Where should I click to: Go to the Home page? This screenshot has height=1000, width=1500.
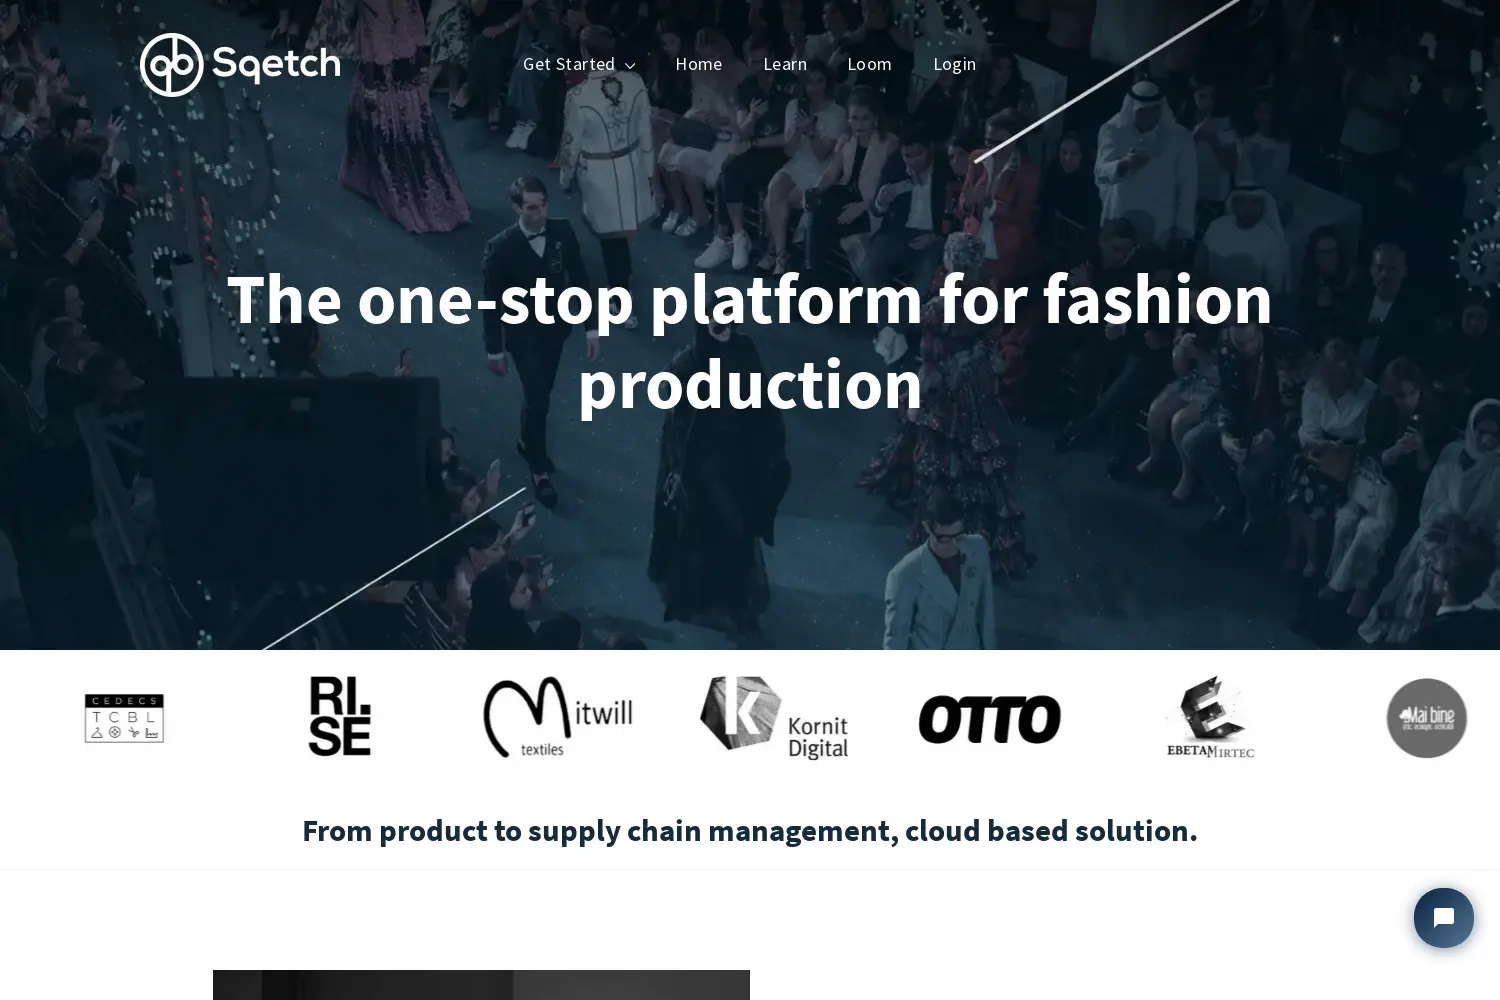pos(699,64)
